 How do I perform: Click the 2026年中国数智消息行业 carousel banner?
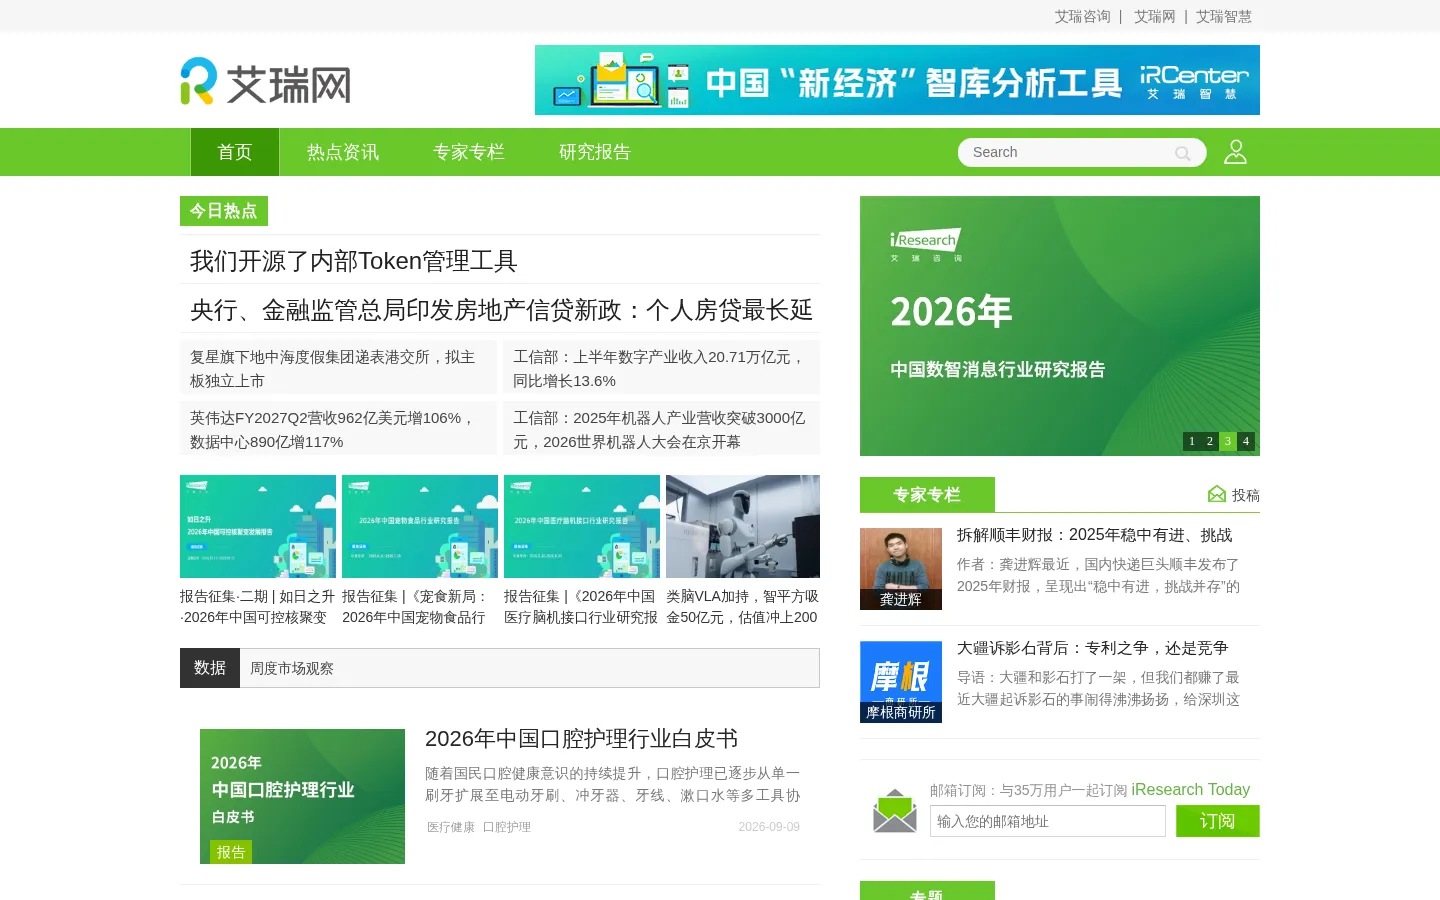click(x=1060, y=326)
